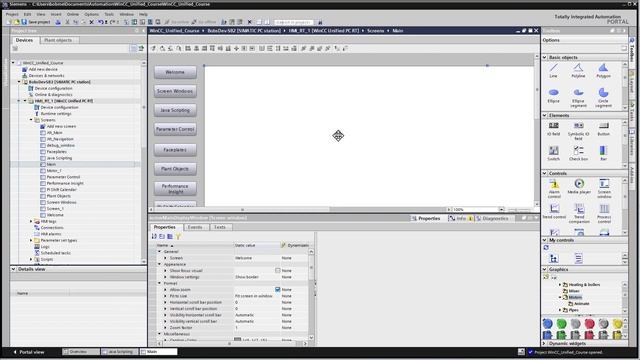Click the Fit to size value cell

pyautogui.click(x=256, y=296)
